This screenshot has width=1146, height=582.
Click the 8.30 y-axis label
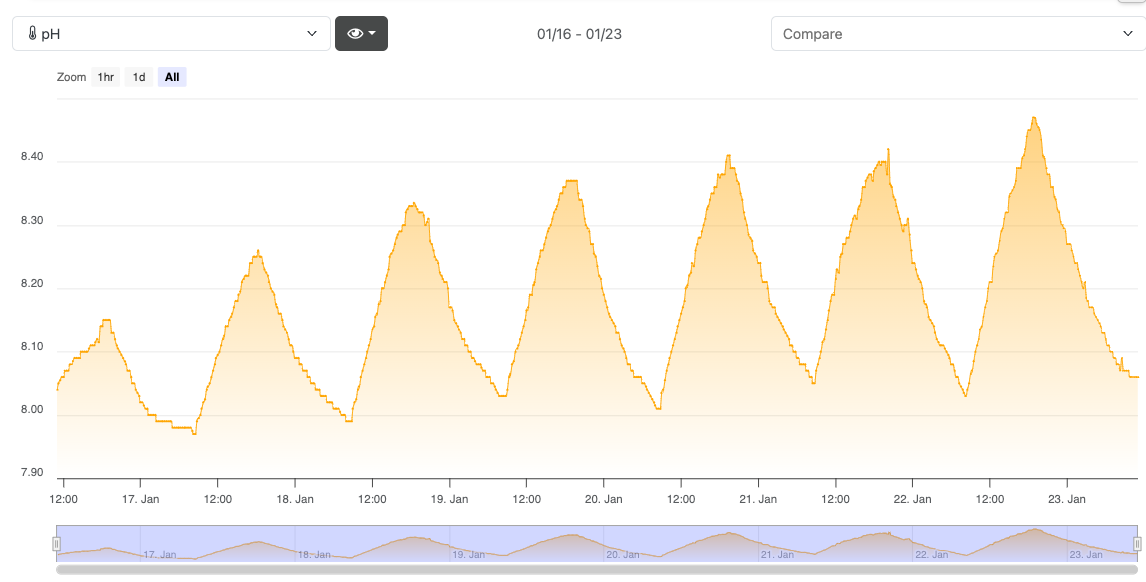click(x=32, y=220)
